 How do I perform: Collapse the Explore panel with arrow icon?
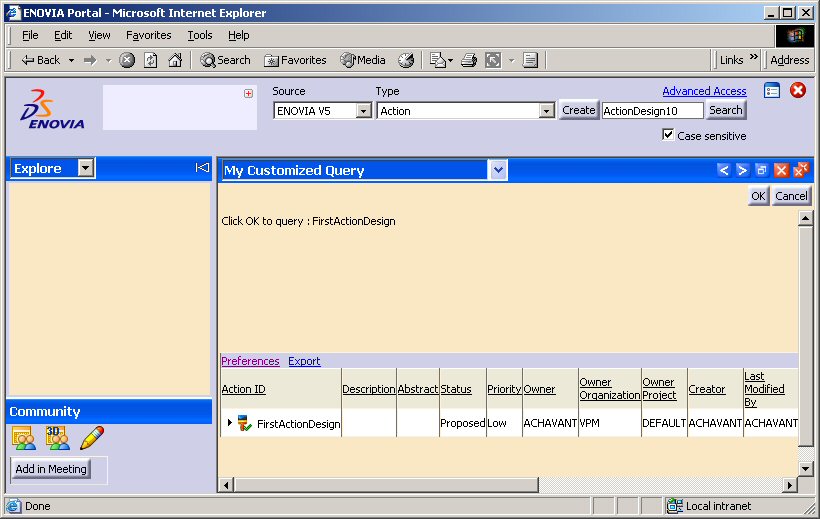point(202,167)
